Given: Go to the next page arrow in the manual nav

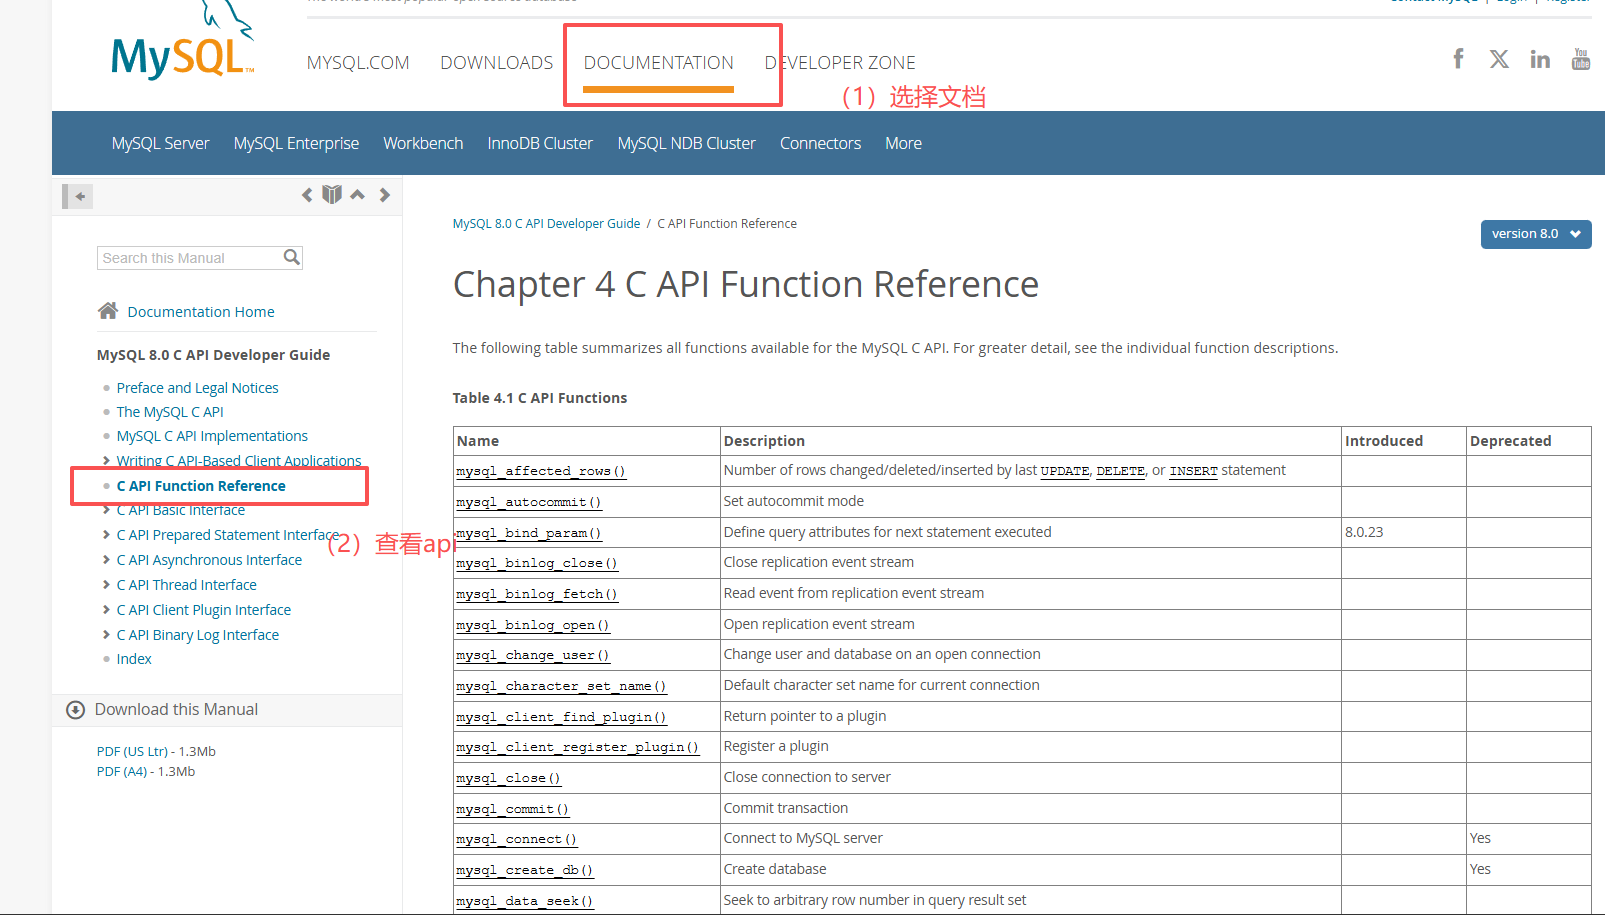Looking at the screenshot, I should click(x=384, y=195).
